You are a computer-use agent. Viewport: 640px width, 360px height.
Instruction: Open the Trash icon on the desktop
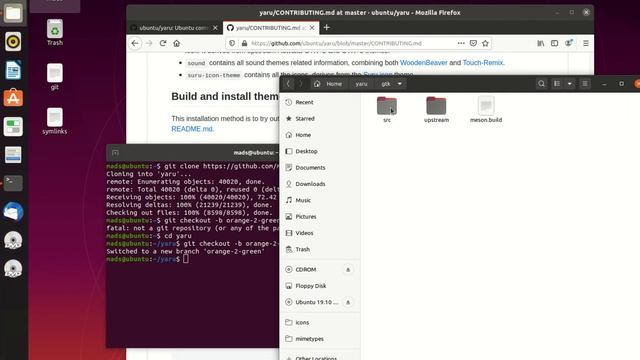coord(55,33)
